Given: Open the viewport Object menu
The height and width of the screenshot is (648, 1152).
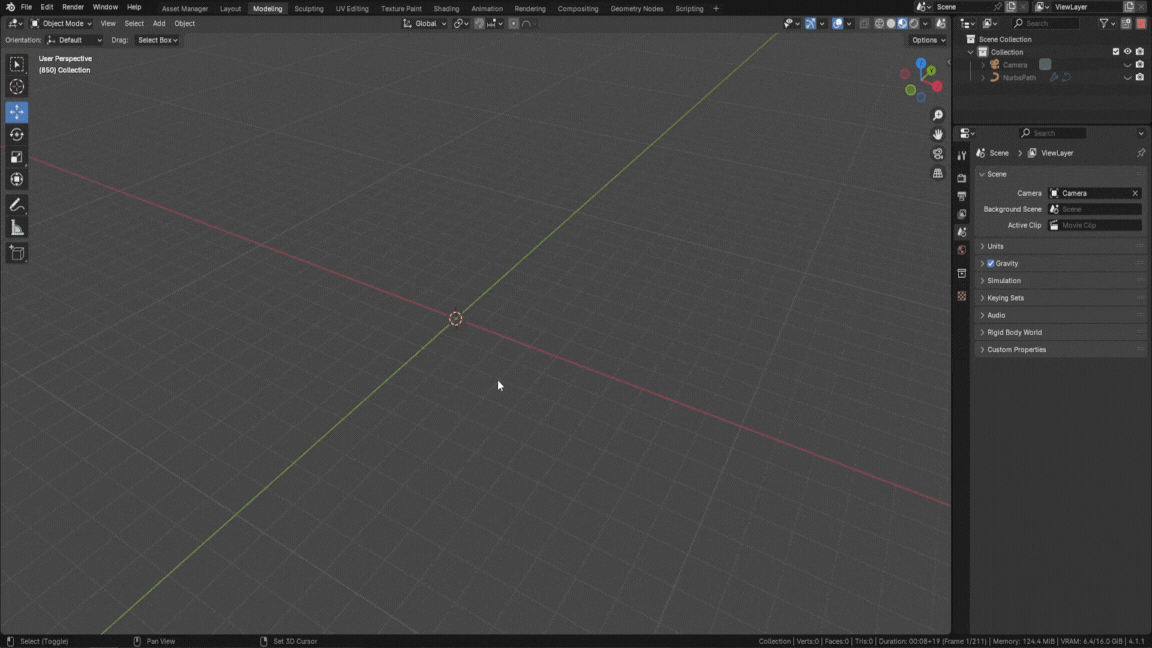Looking at the screenshot, I should click(184, 24).
